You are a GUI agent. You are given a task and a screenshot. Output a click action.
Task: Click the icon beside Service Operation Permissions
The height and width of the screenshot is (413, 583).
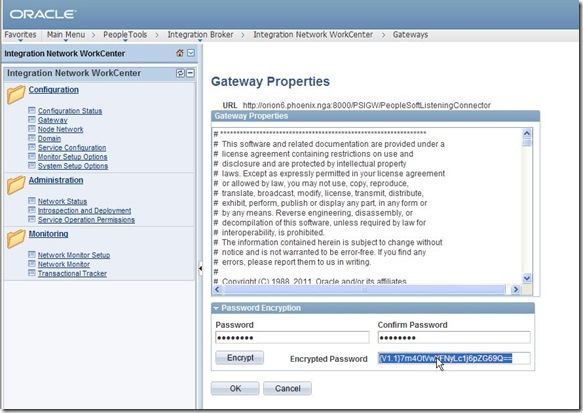click(32, 219)
